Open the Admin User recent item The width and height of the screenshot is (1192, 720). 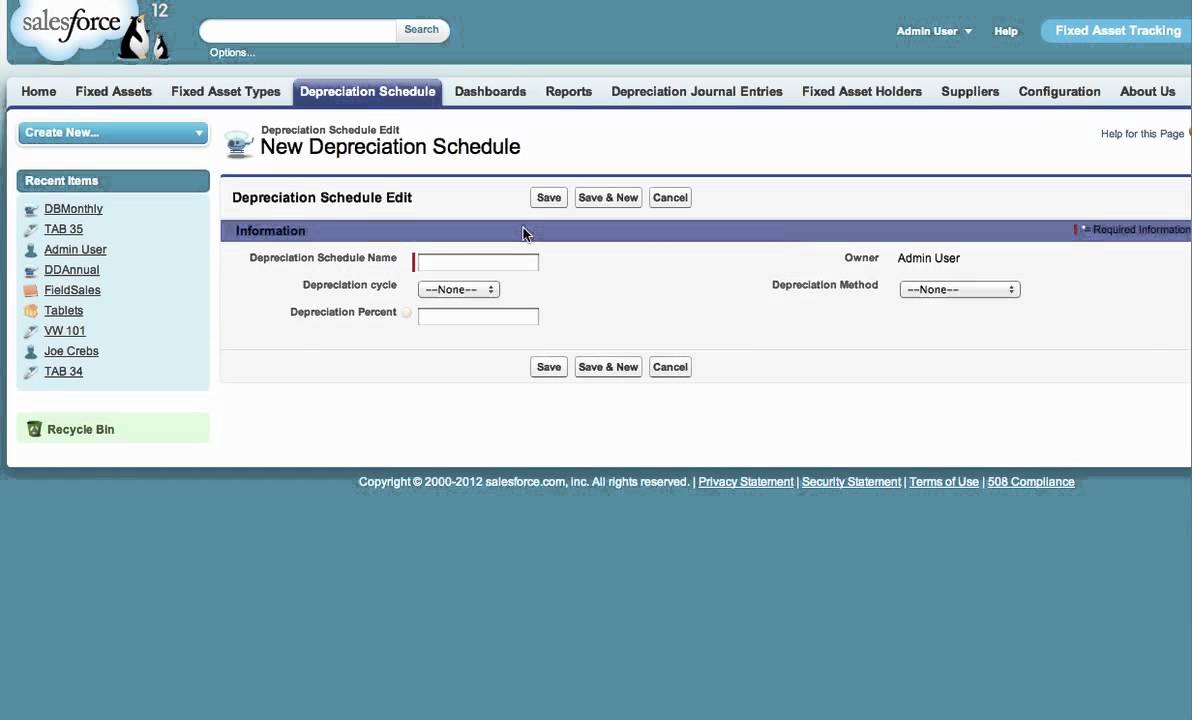75,249
